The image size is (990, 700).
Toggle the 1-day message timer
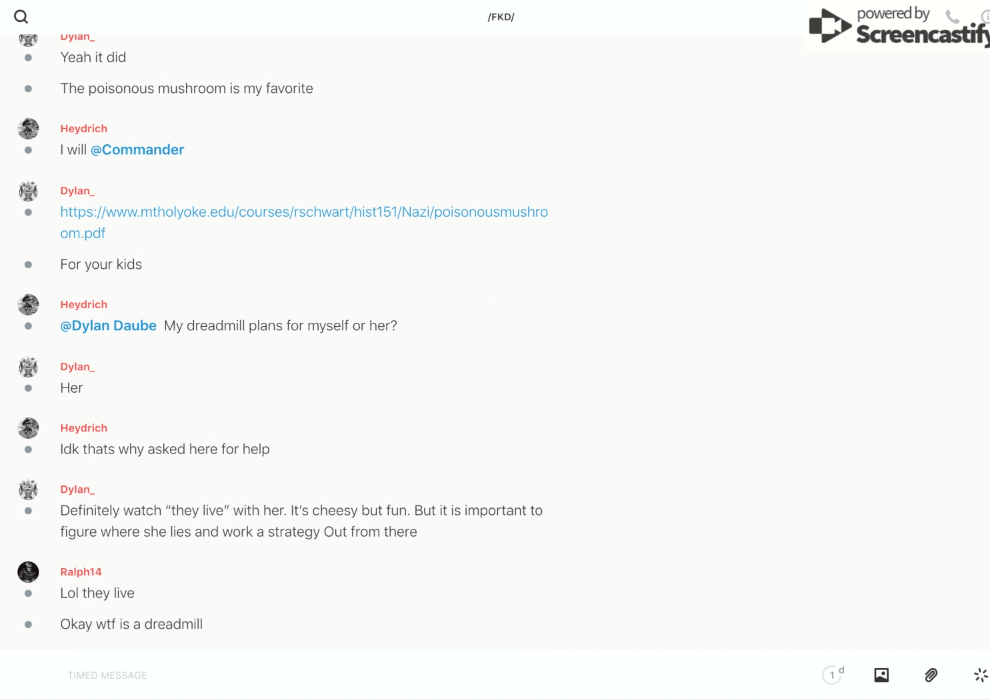[833, 675]
